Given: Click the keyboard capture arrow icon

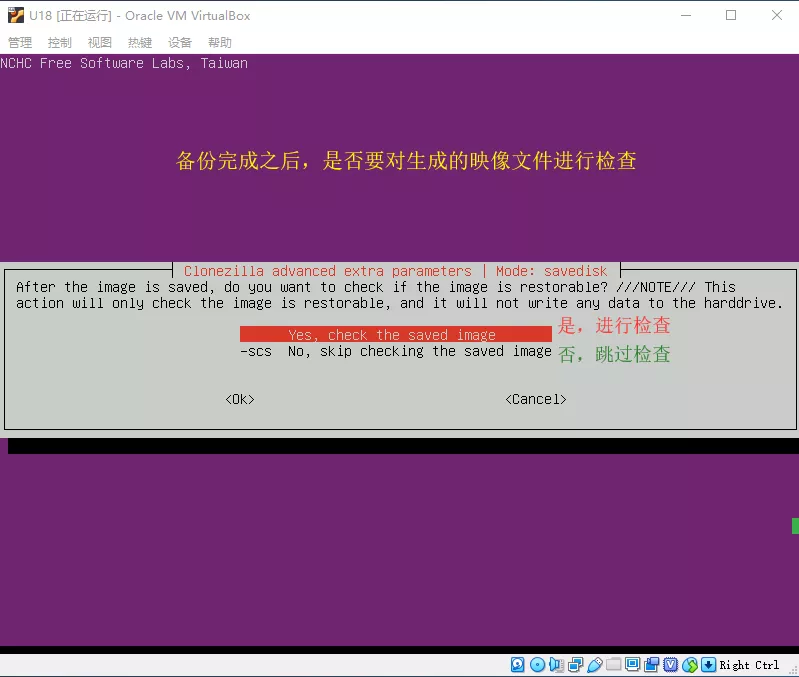Looking at the screenshot, I should [708, 665].
